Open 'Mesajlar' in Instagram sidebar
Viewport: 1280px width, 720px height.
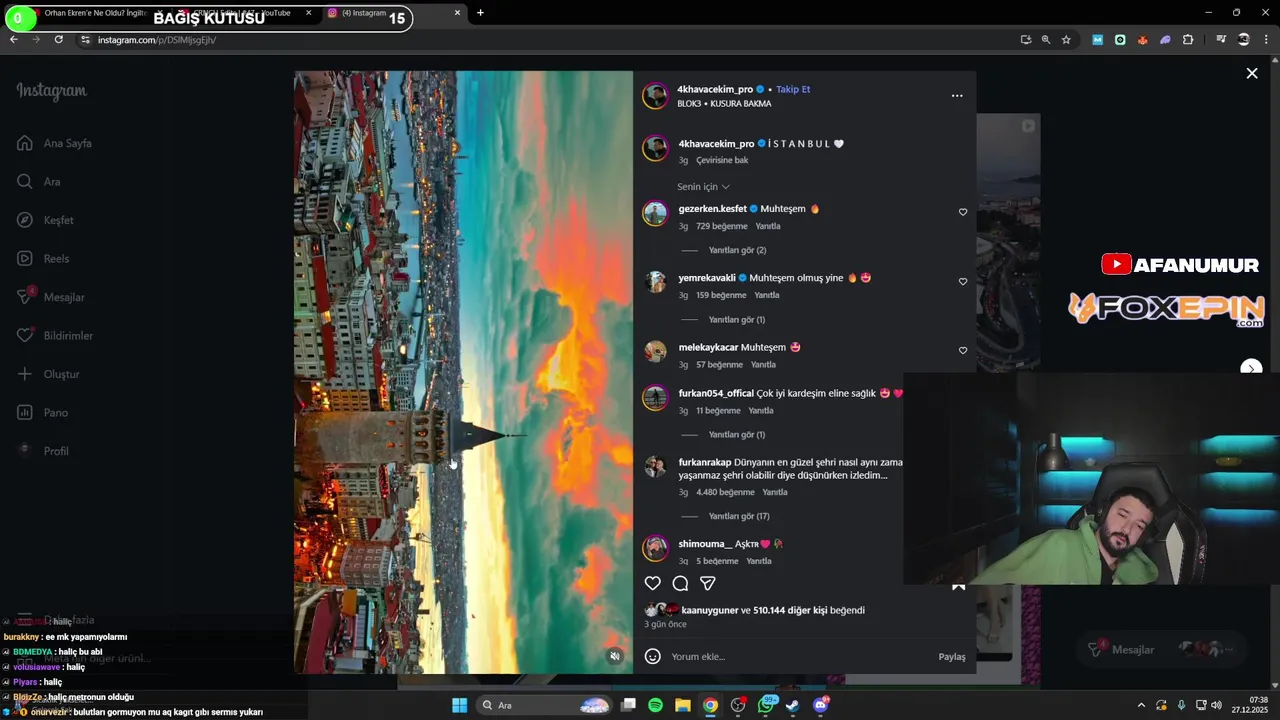pyautogui.click(x=51, y=297)
